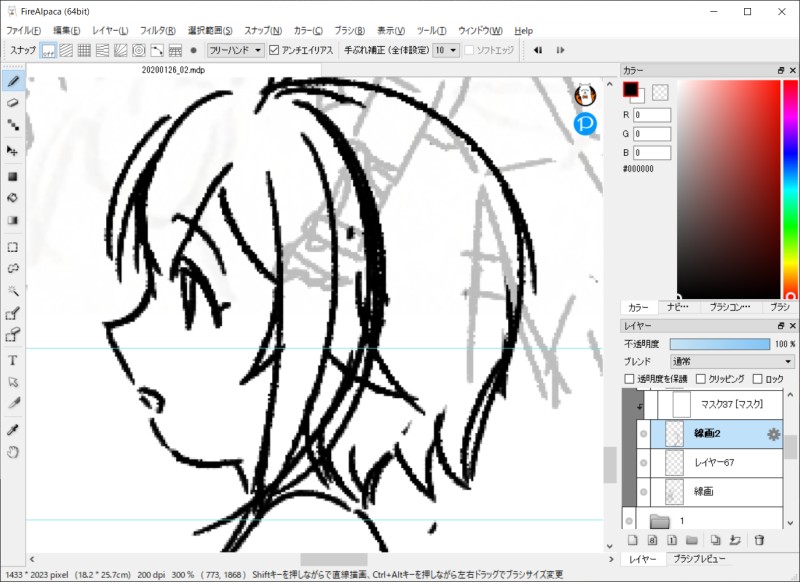The width and height of the screenshot is (800, 582).
Task: Open the フリーハンド dropdown
Action: click(236, 50)
